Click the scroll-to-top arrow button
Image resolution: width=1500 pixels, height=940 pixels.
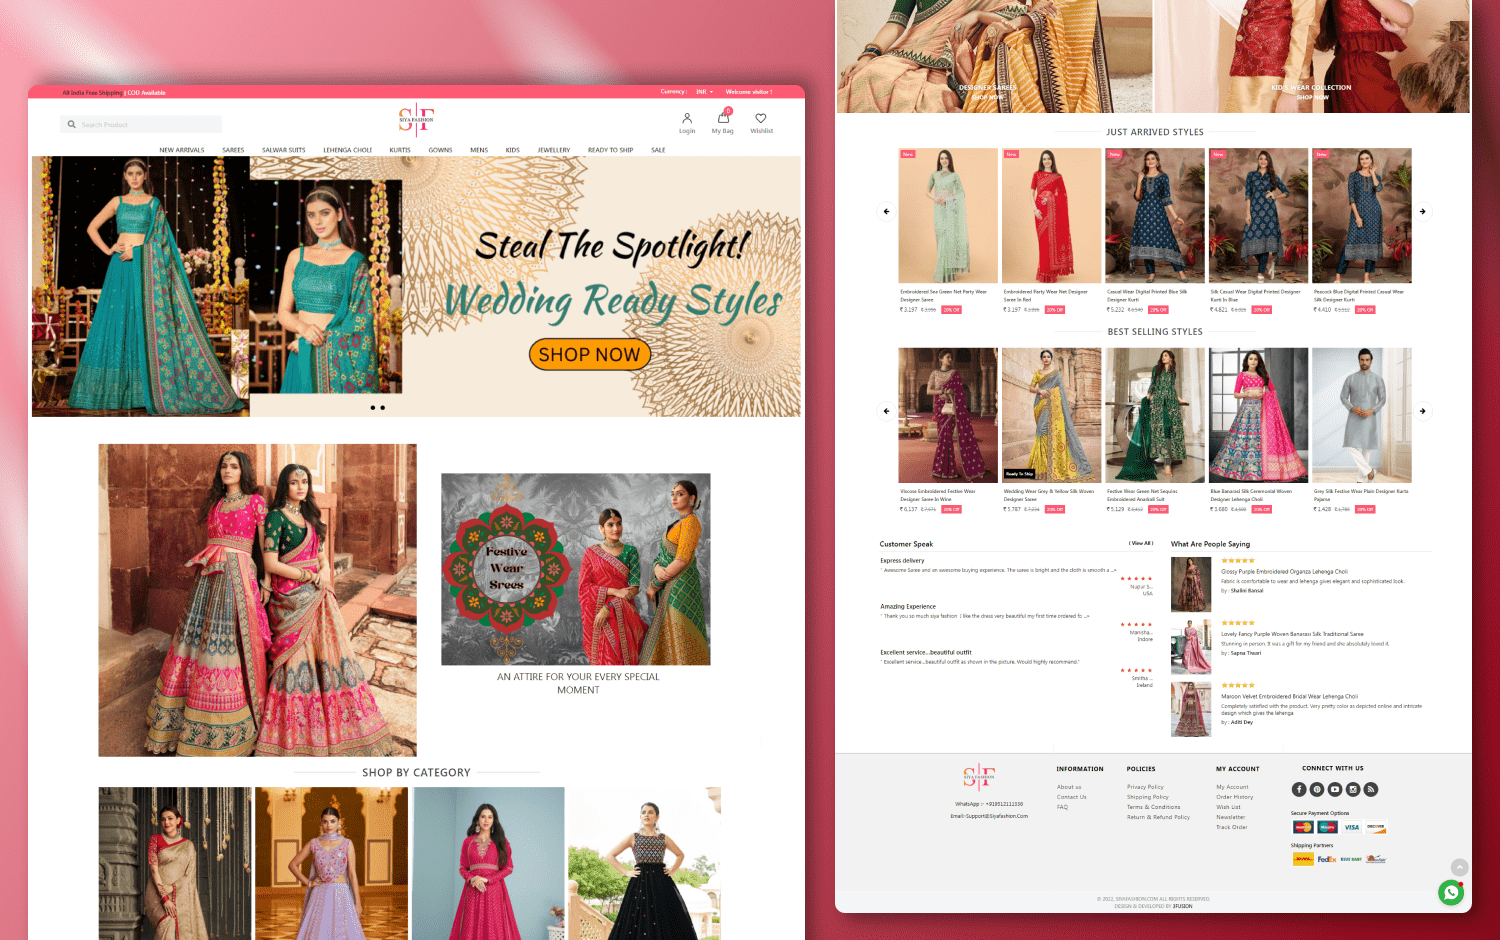coord(1460,867)
